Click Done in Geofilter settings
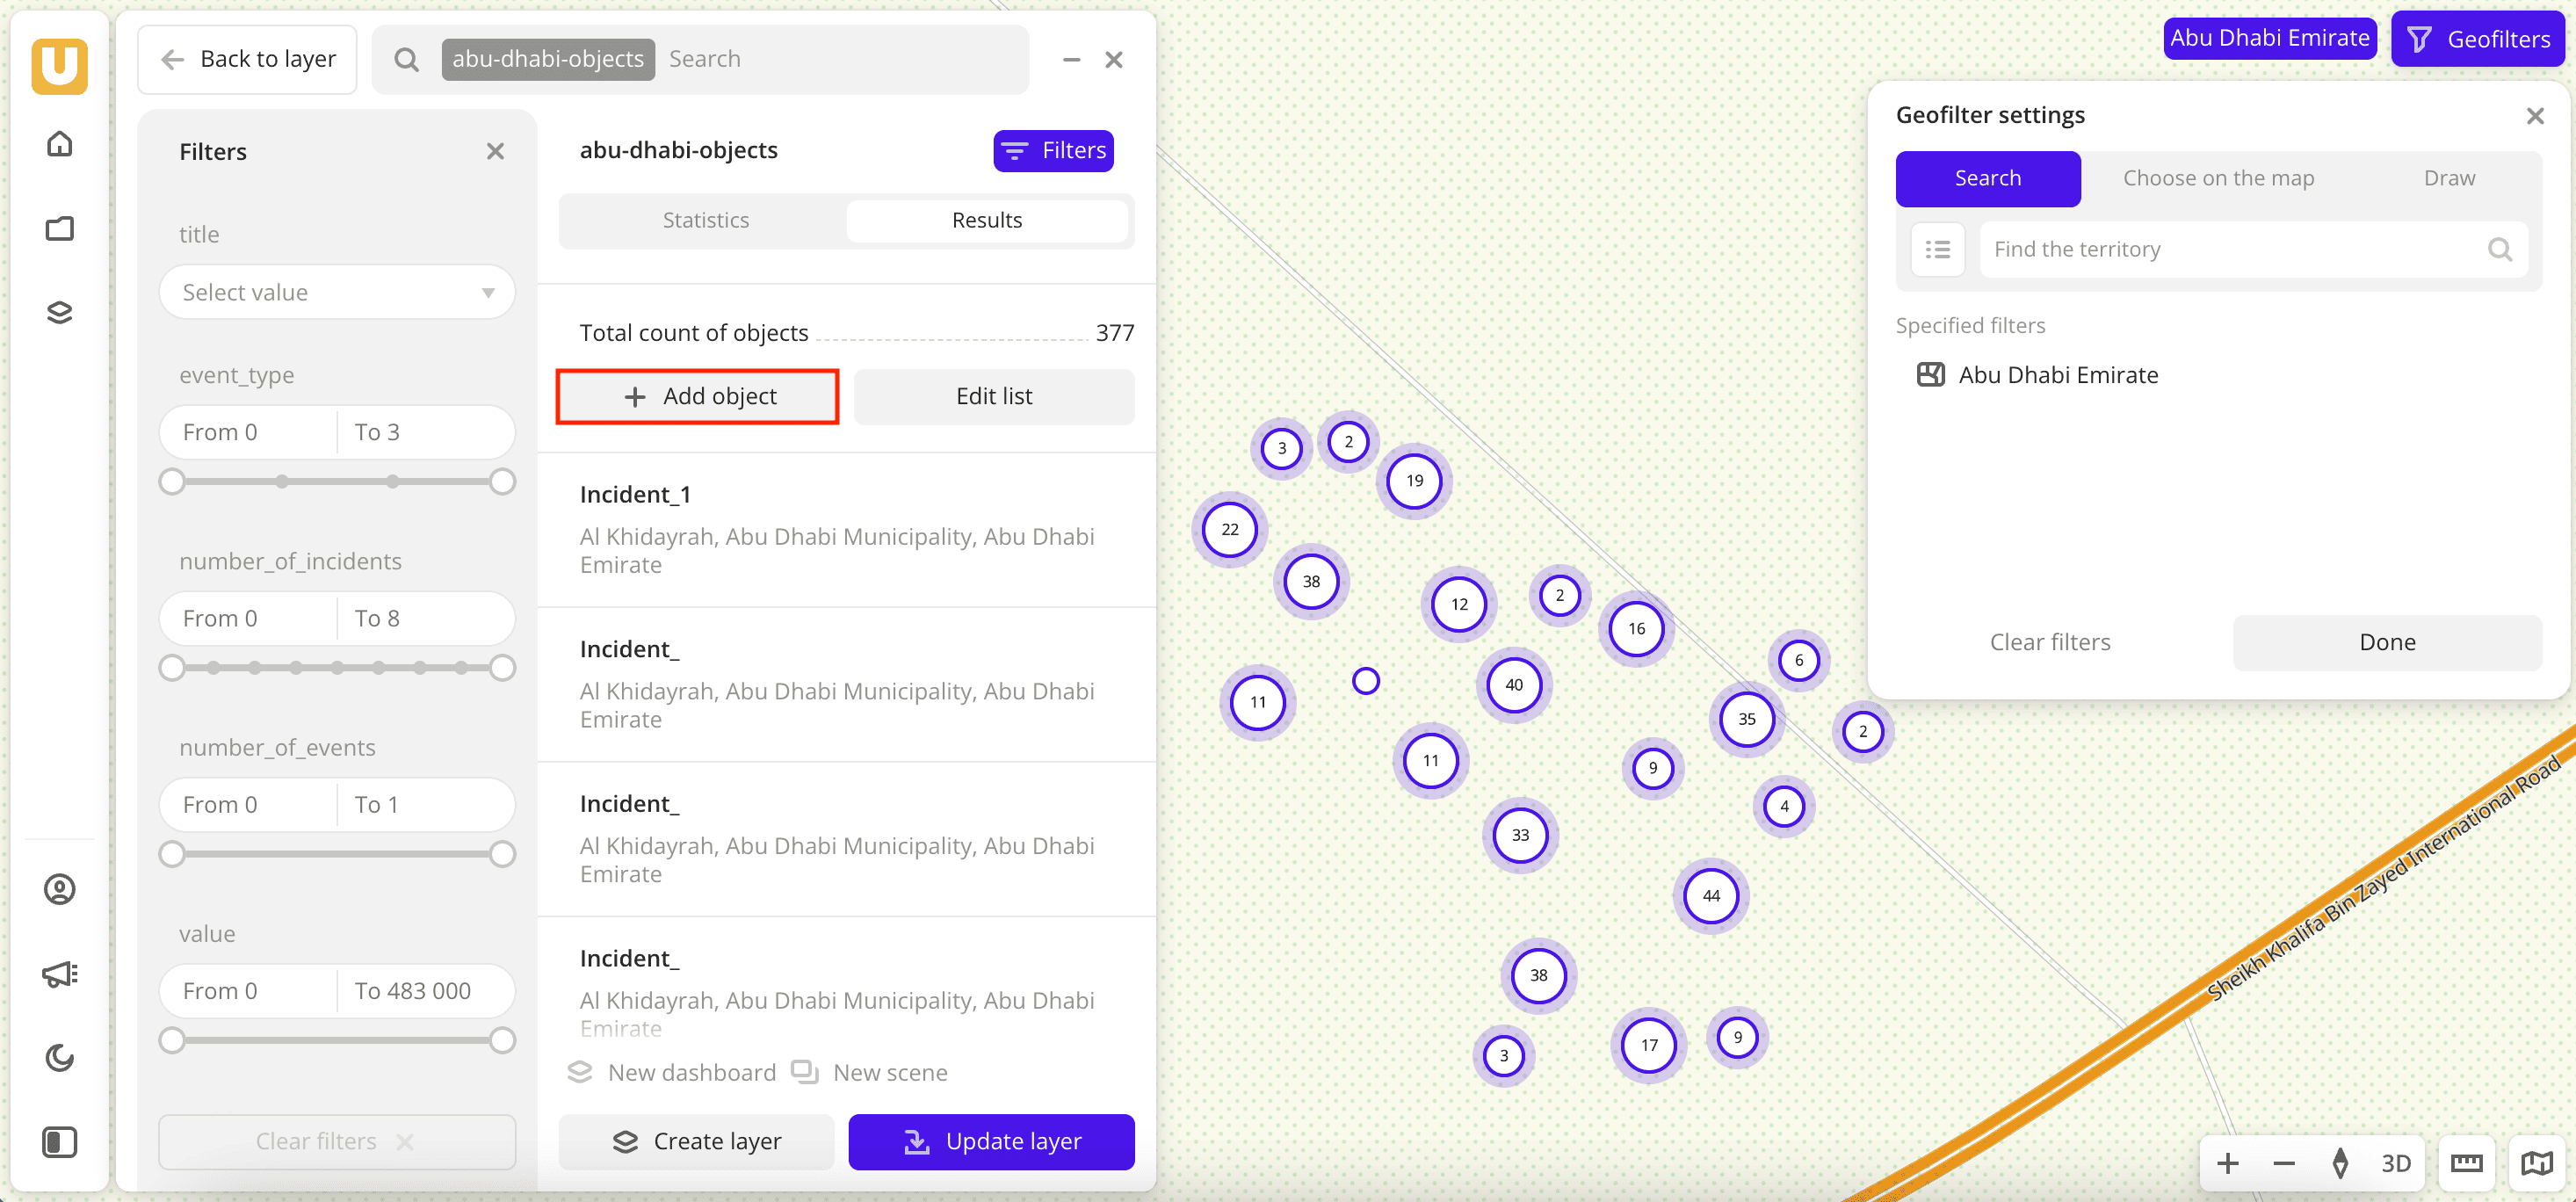The image size is (2576, 1202). click(2387, 641)
